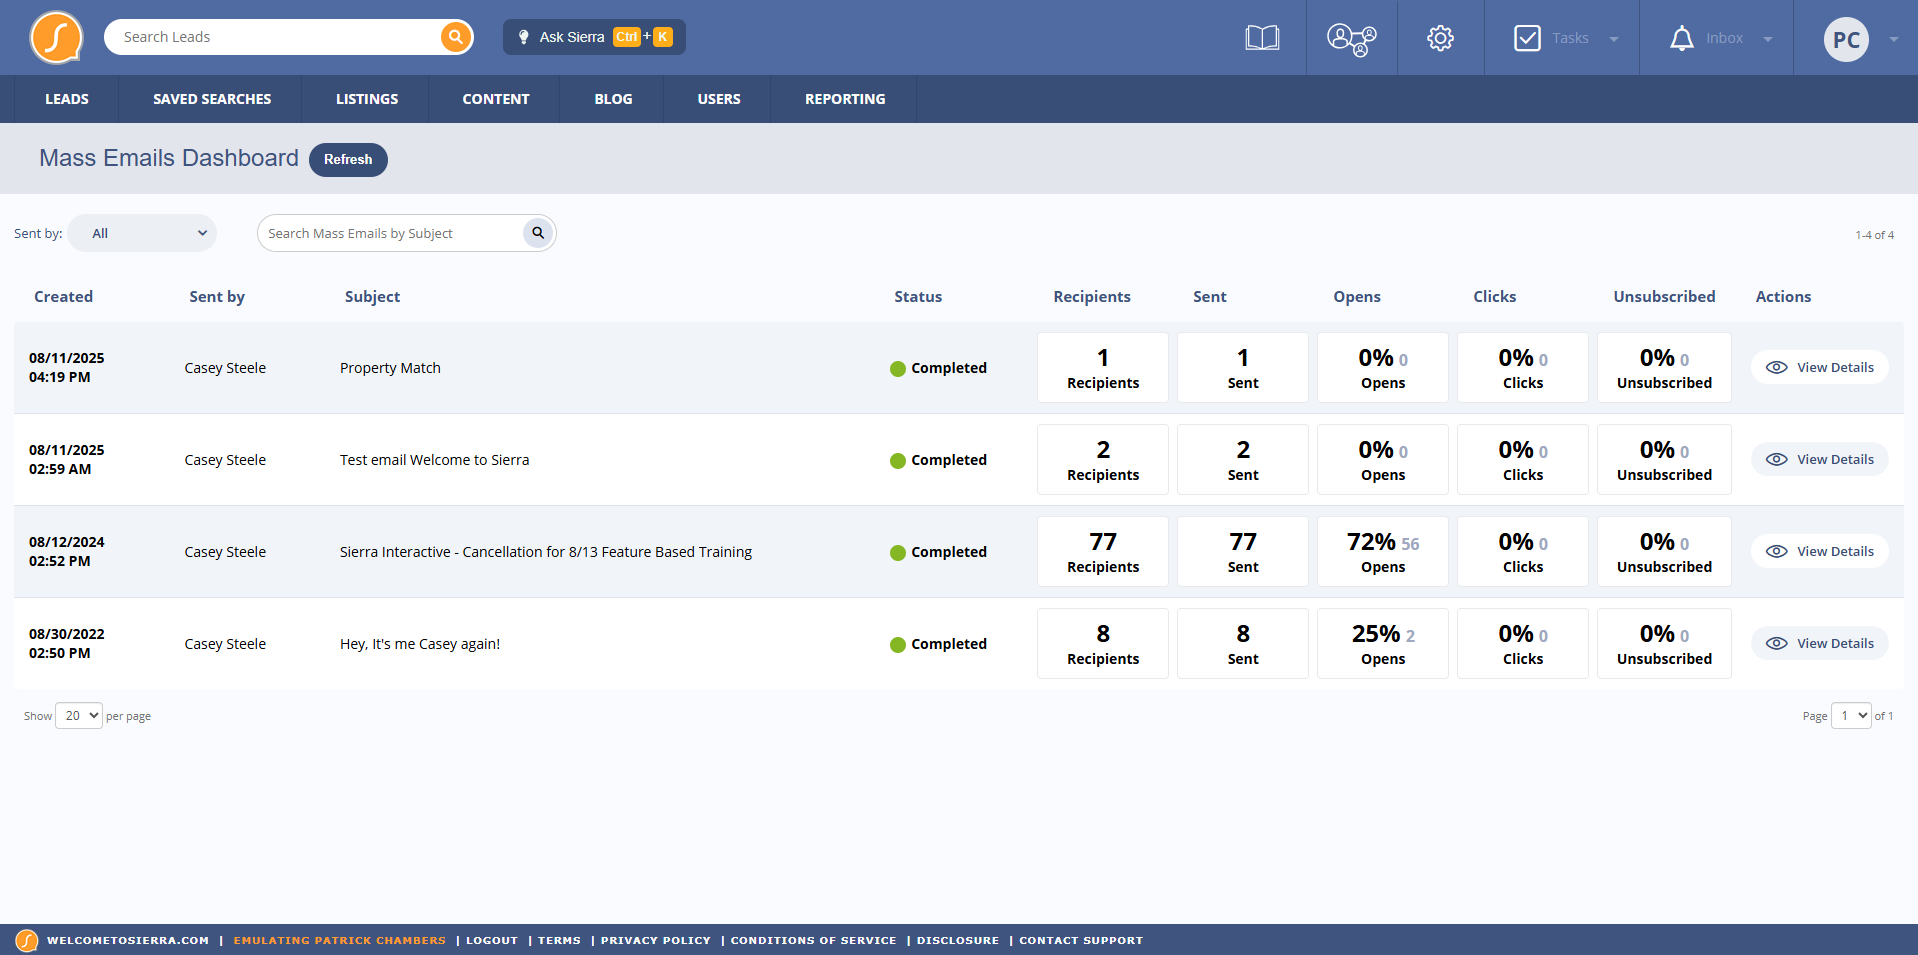Click the PC user avatar

[x=1846, y=39]
